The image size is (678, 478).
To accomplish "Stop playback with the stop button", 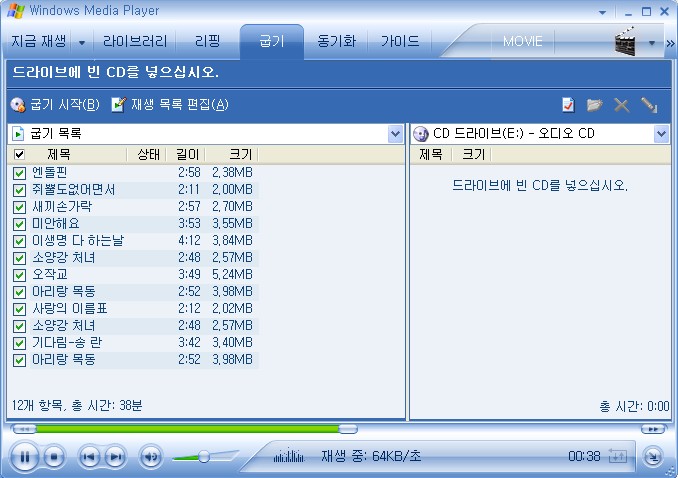I will click(54, 456).
